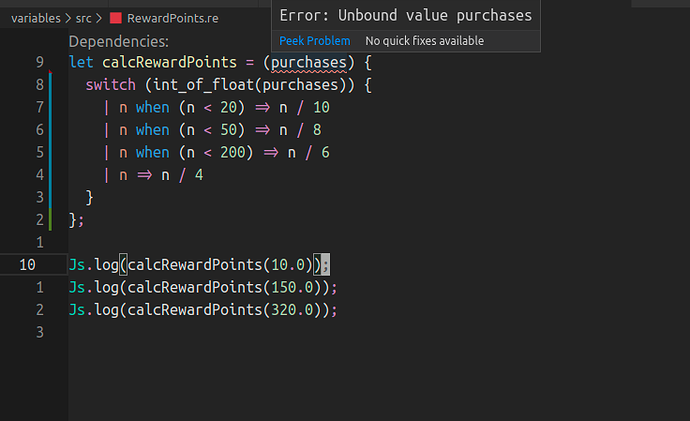Open the variables breadcrumb segment
This screenshot has width=690, height=421.
(x=36, y=18)
